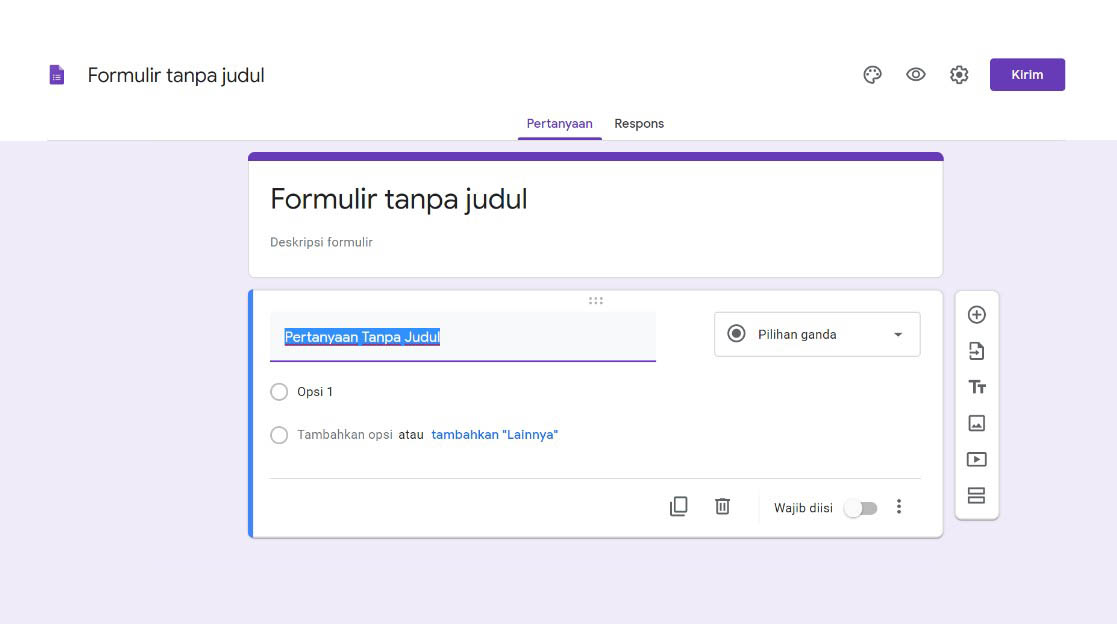The height and width of the screenshot is (624, 1117).
Task: Click the Google Forms home icon
Action: coord(56,75)
